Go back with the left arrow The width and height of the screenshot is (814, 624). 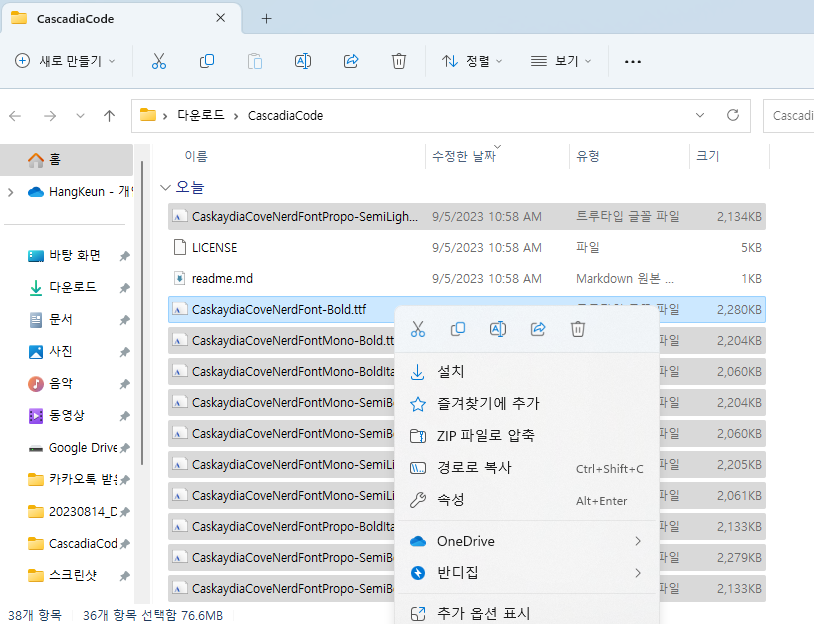tap(15, 116)
